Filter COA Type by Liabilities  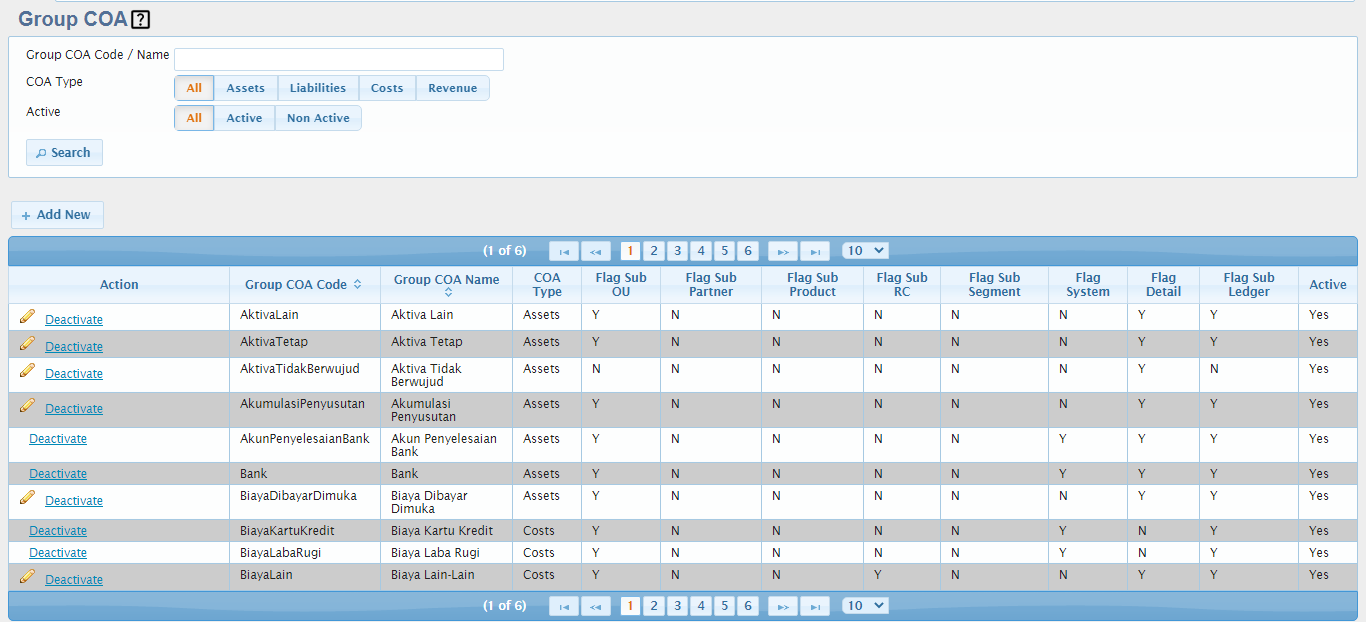click(x=318, y=88)
